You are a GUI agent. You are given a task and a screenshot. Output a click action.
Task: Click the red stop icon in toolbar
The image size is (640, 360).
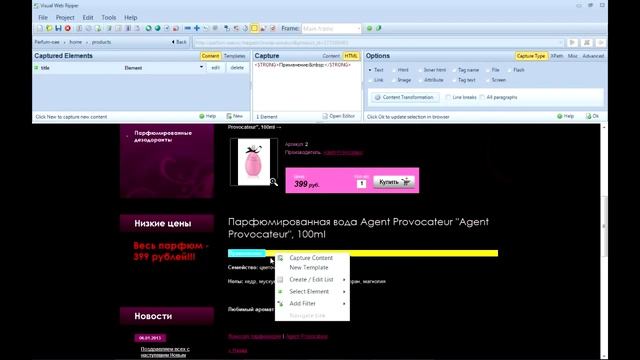coord(68,28)
